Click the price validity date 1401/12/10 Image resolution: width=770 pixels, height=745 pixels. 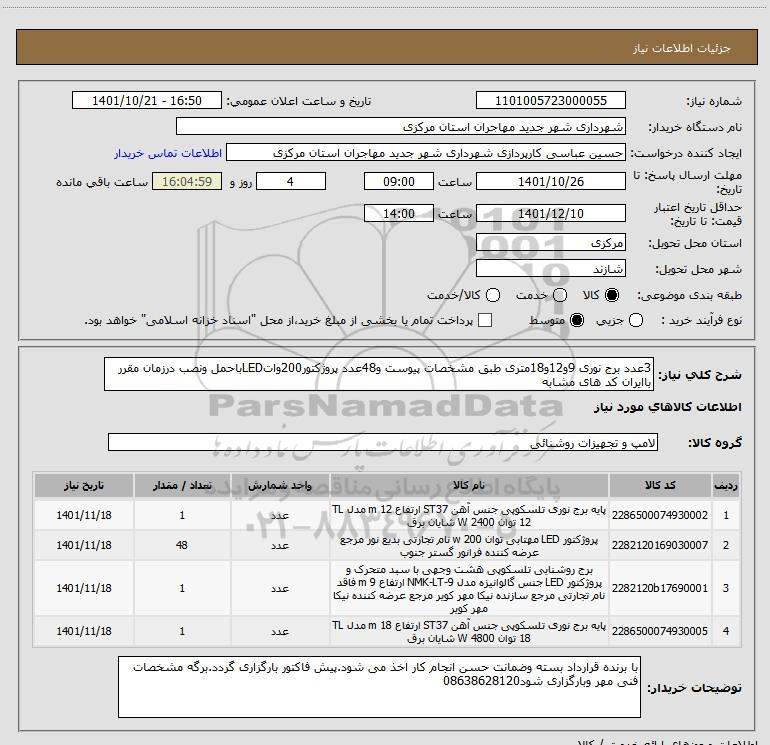[x=550, y=213]
